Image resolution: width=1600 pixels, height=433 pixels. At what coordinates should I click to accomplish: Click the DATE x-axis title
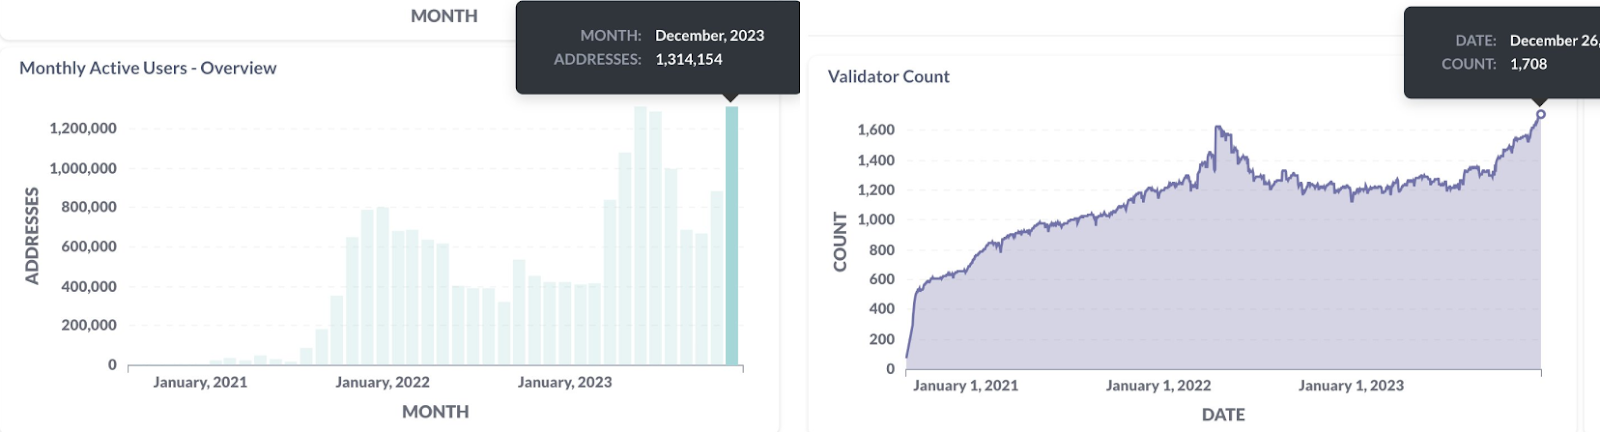(x=1223, y=414)
